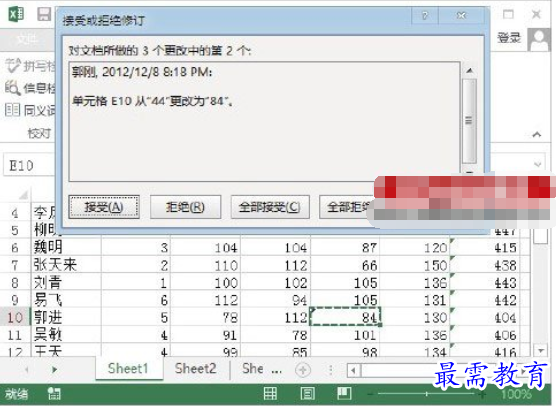Image resolution: width=556 pixels, height=406 pixels.
Task: Click the next sheet navigation arrow
Action: (54, 370)
